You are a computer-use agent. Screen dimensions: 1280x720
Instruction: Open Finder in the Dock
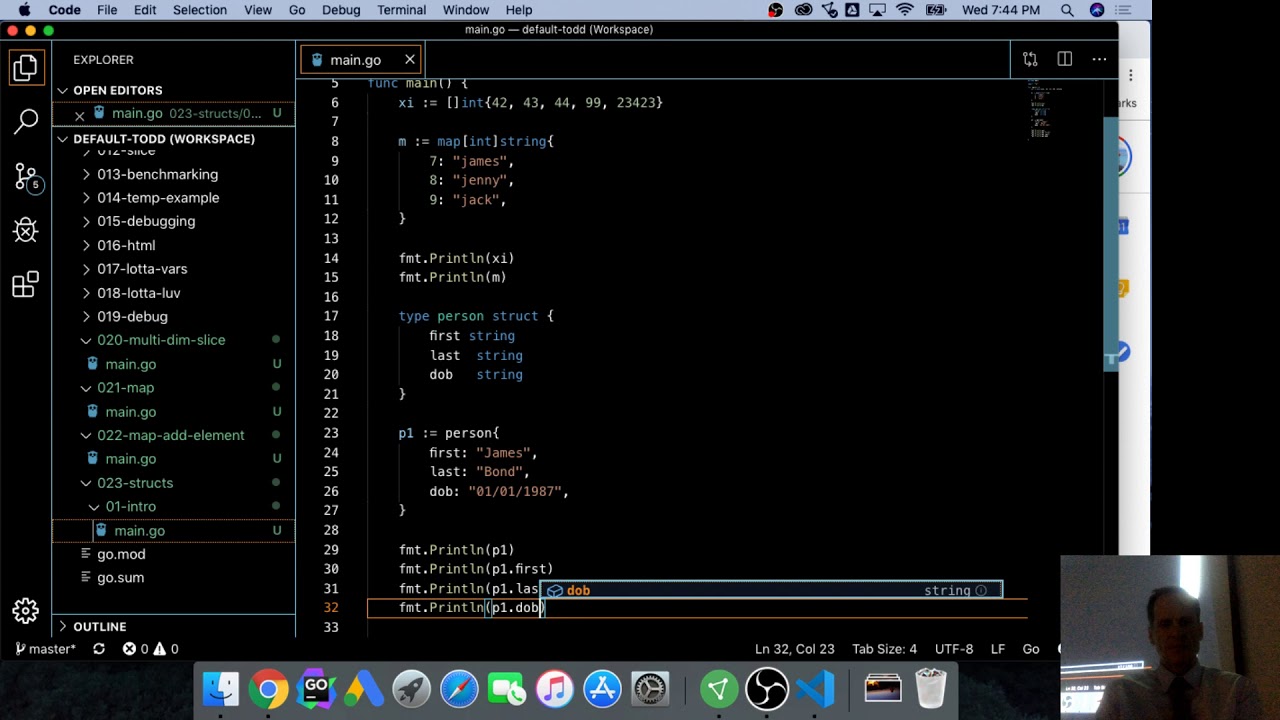click(x=221, y=689)
